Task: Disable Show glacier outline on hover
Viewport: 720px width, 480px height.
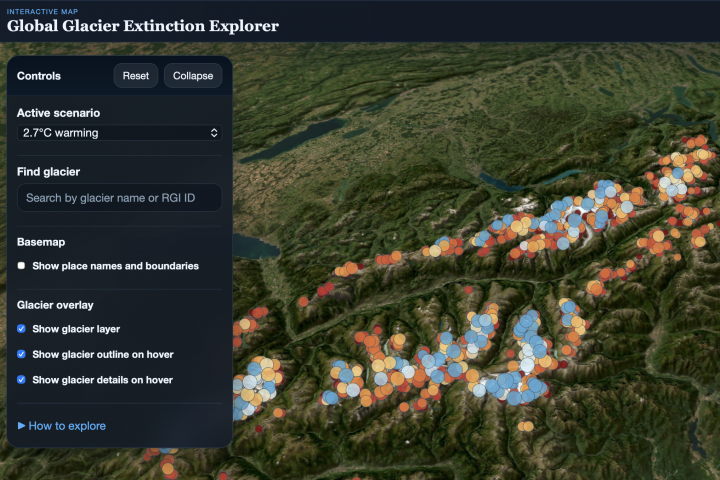Action: coord(21,354)
